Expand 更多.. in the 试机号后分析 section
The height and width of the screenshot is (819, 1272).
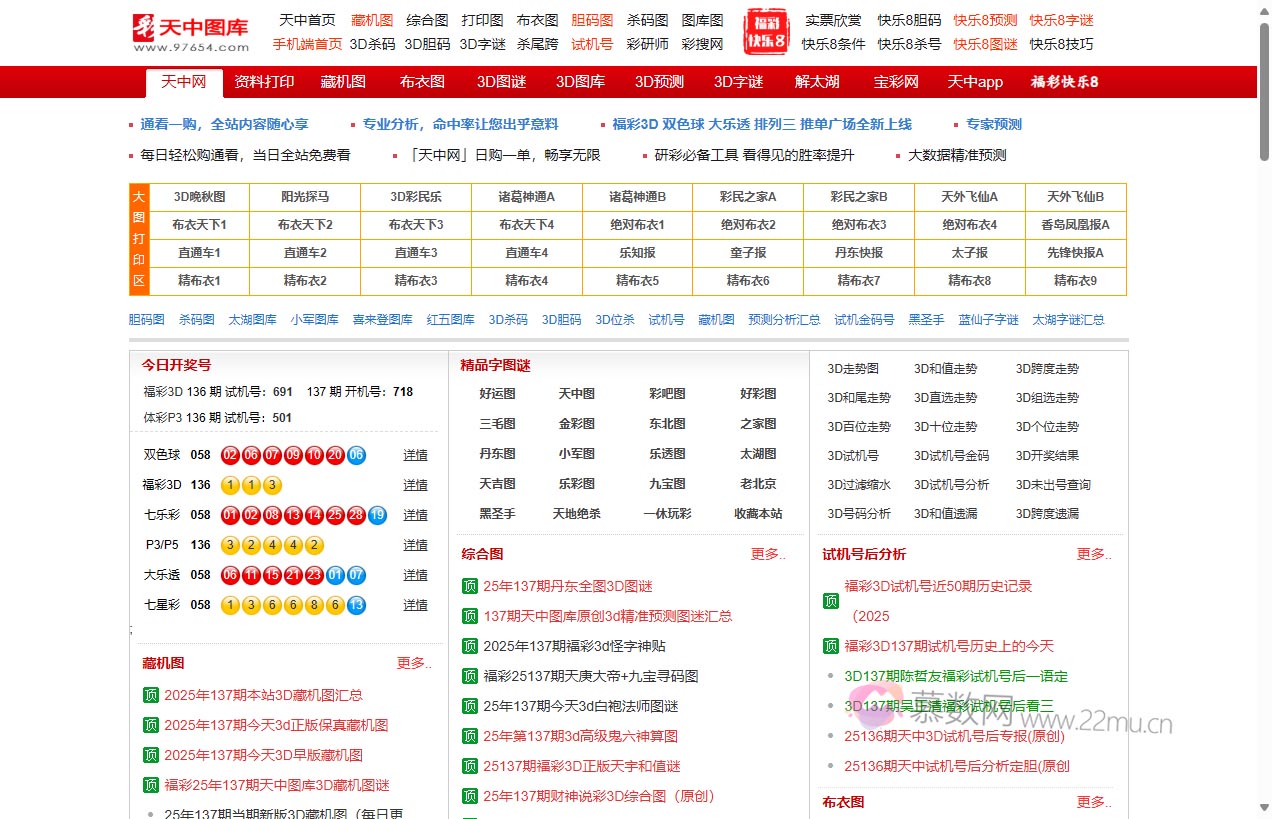point(1091,554)
